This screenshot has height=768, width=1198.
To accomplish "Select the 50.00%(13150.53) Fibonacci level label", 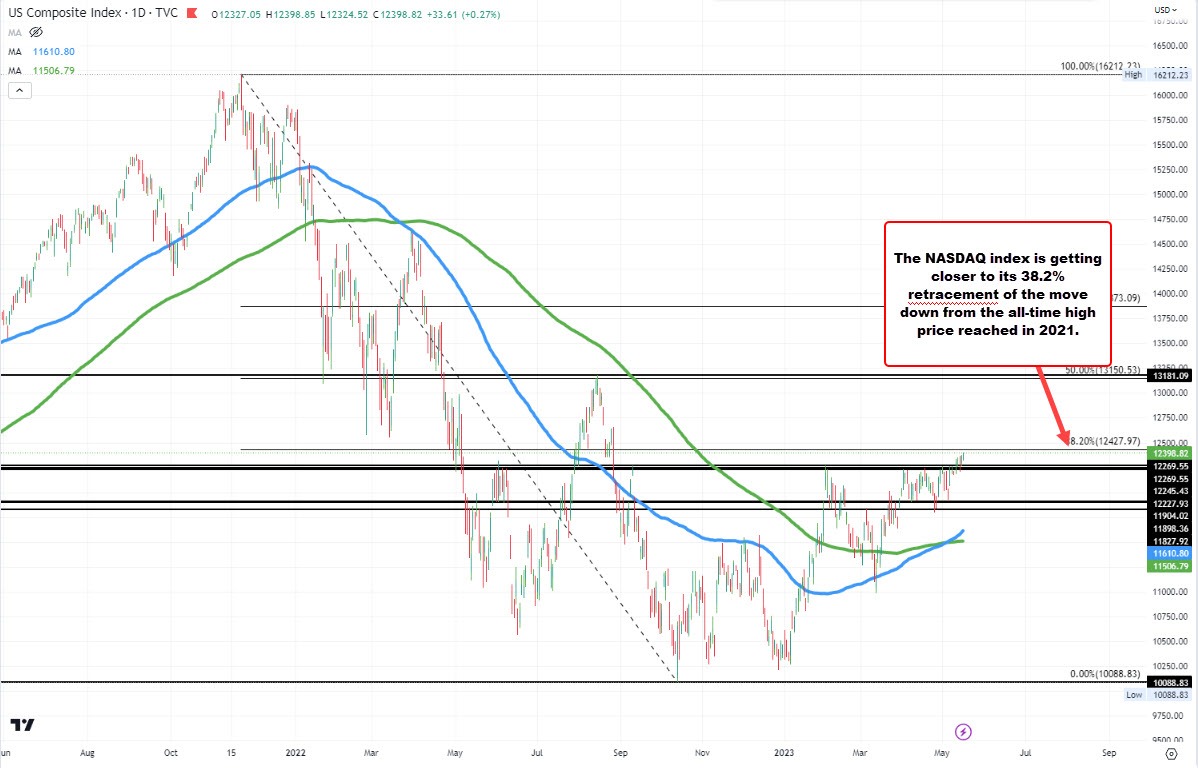I will point(1102,369).
